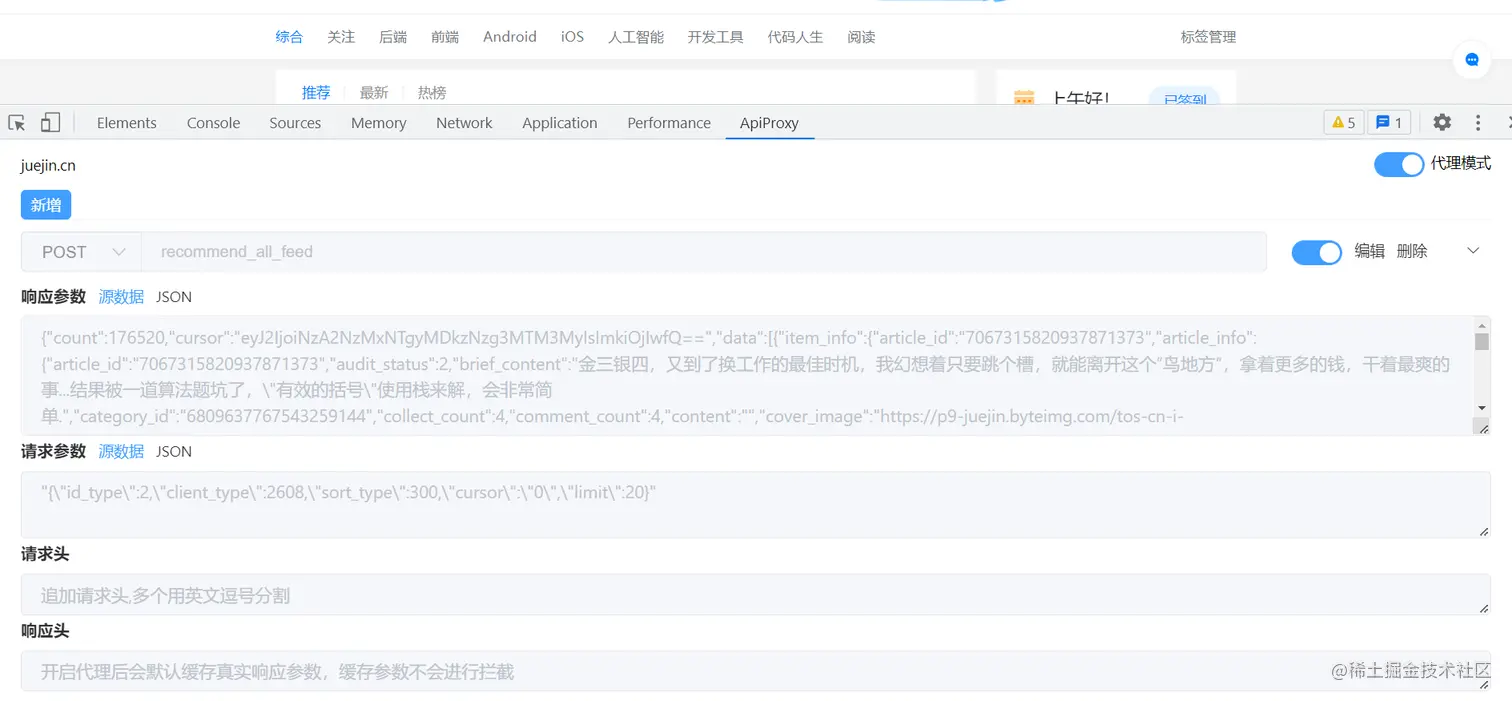Click response textarea scrollbar down arrow
1512x701 pixels.
[1482, 408]
